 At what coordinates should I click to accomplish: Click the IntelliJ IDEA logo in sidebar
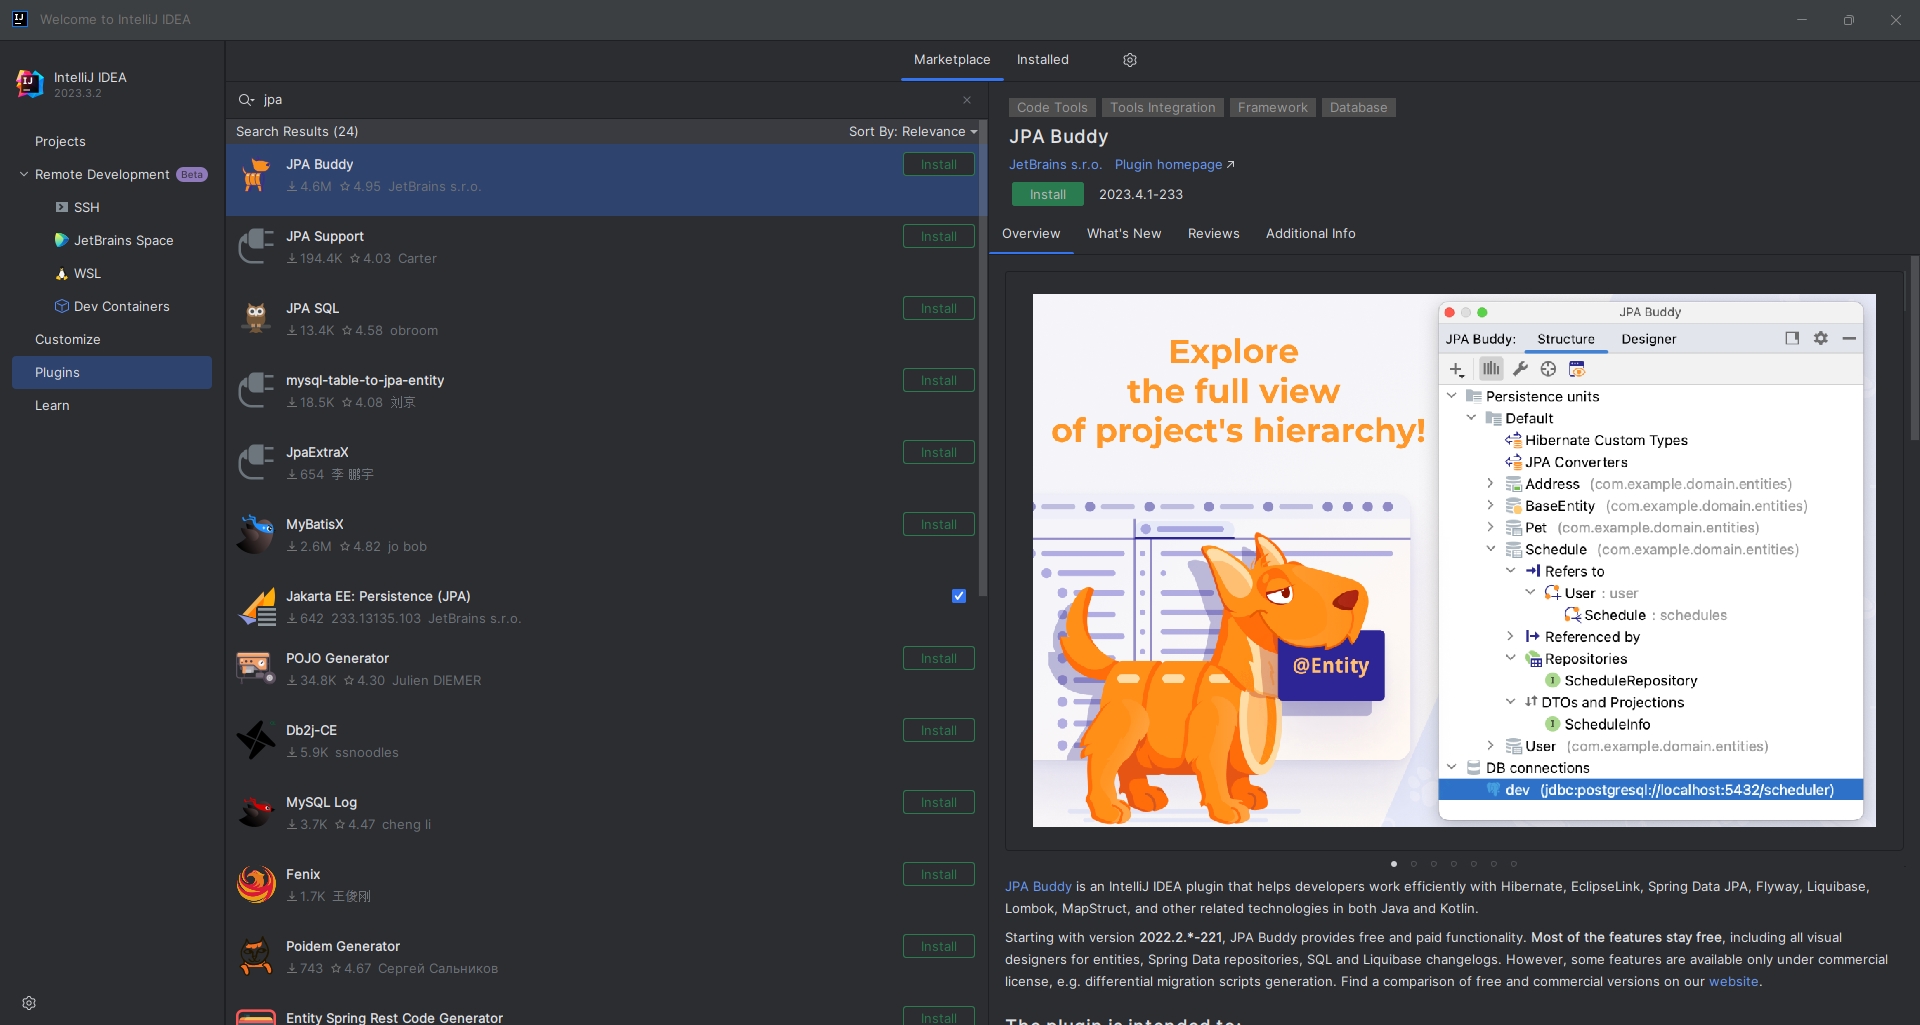tap(30, 84)
